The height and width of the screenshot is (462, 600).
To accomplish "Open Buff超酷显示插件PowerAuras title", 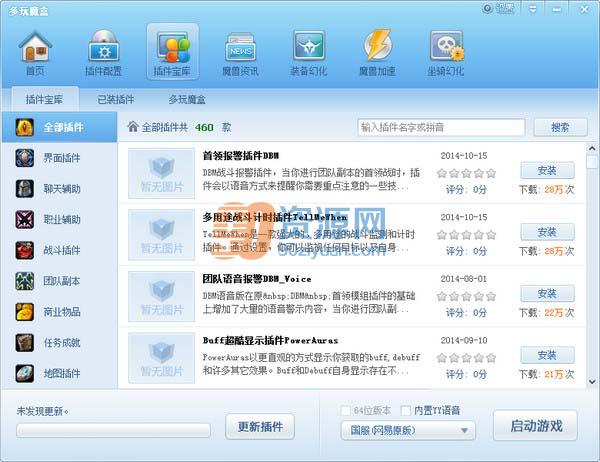I will tap(270, 340).
